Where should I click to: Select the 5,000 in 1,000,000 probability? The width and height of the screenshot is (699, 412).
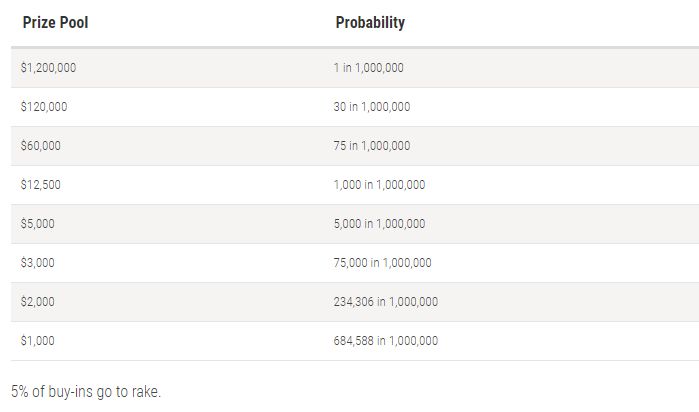click(379, 224)
